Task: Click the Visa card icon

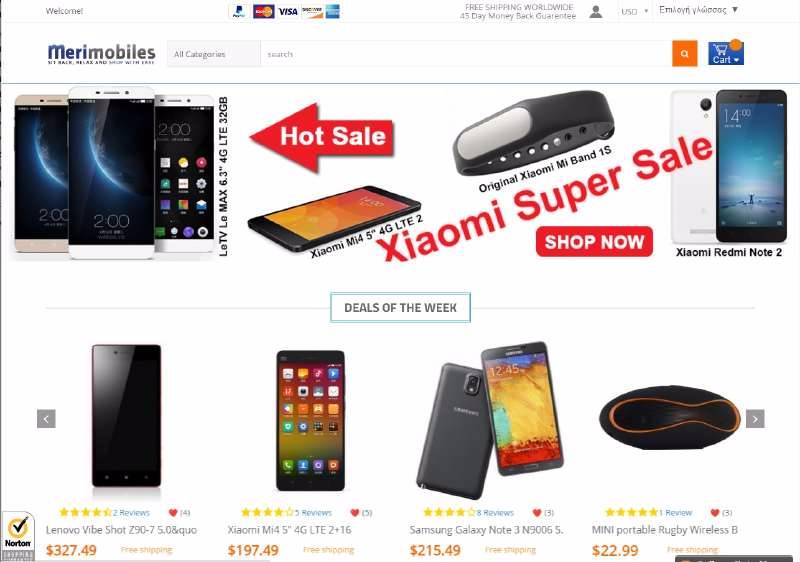Action: coord(288,11)
